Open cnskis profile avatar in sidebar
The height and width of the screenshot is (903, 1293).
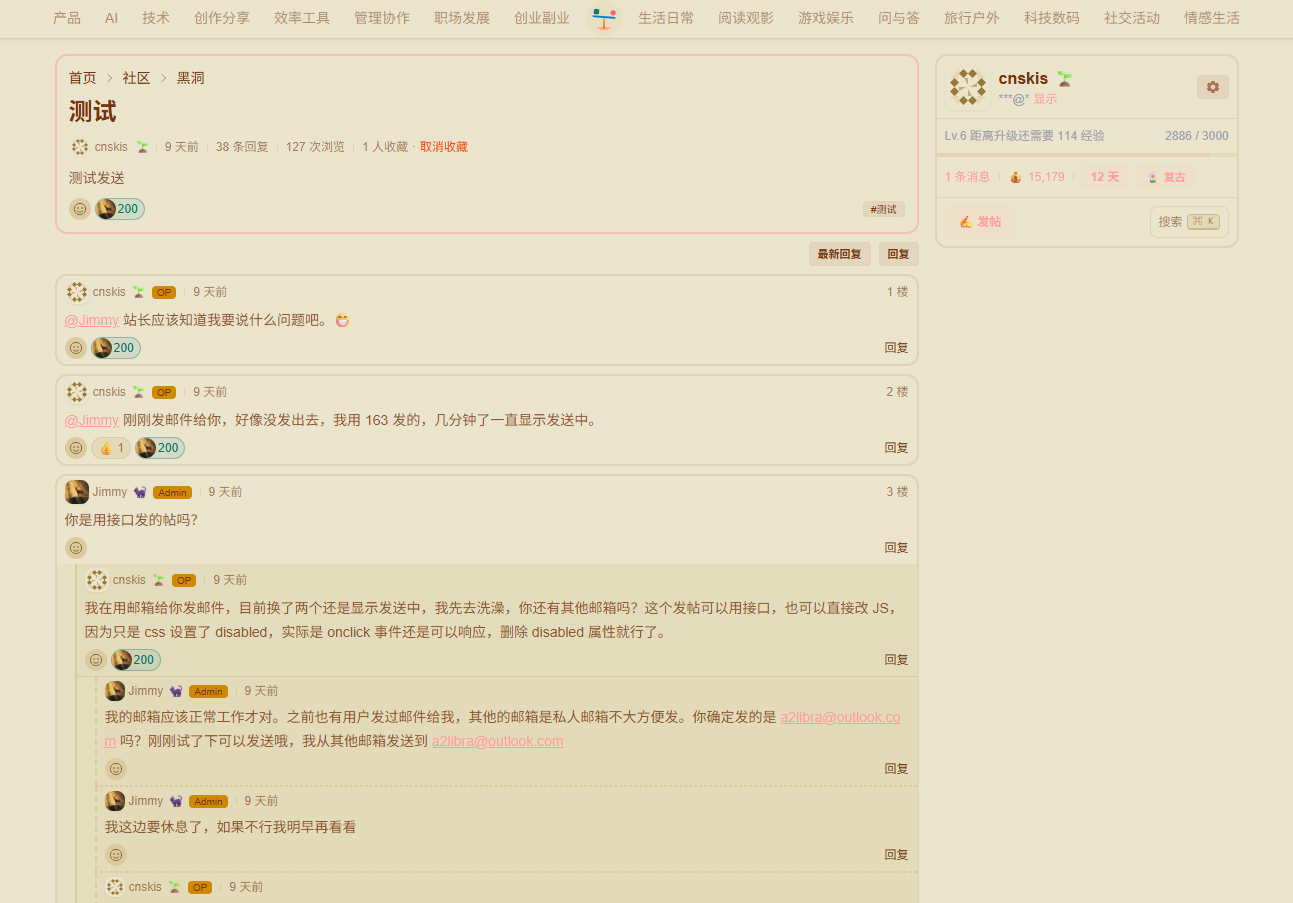(967, 88)
